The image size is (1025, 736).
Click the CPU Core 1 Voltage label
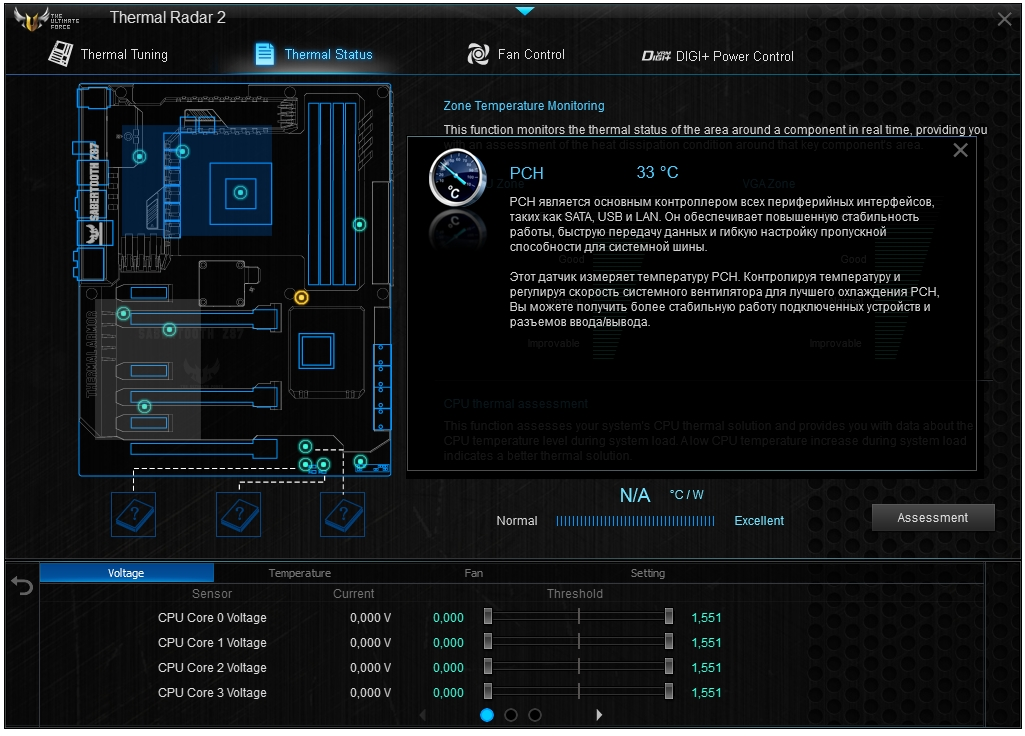(x=212, y=643)
